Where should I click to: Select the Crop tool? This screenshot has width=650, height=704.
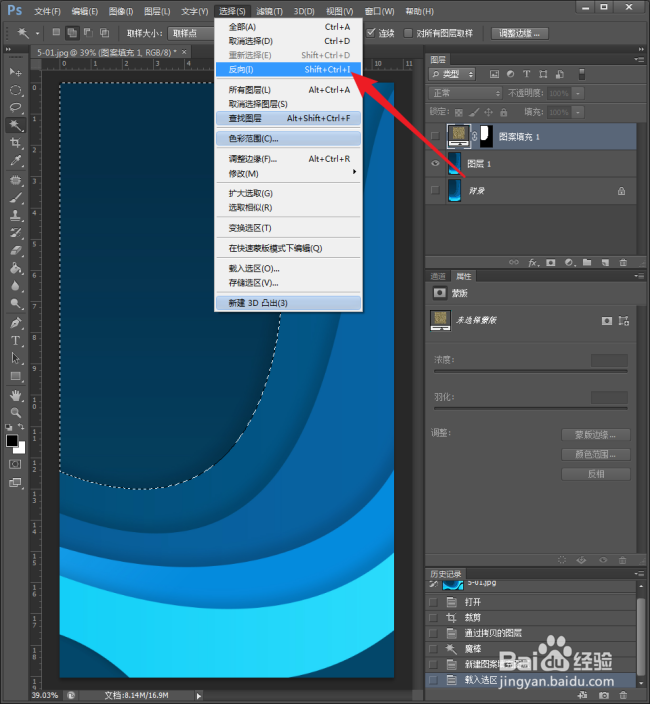[15, 143]
